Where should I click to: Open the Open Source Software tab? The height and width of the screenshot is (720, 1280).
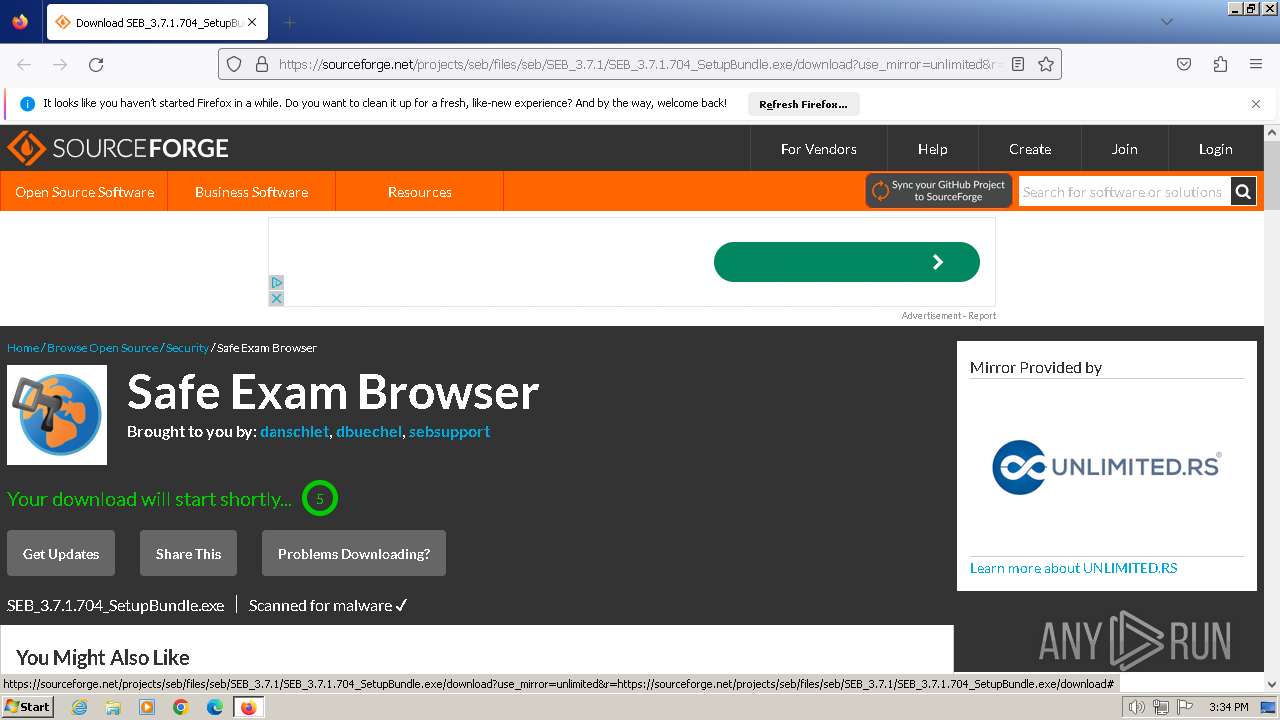click(x=84, y=192)
